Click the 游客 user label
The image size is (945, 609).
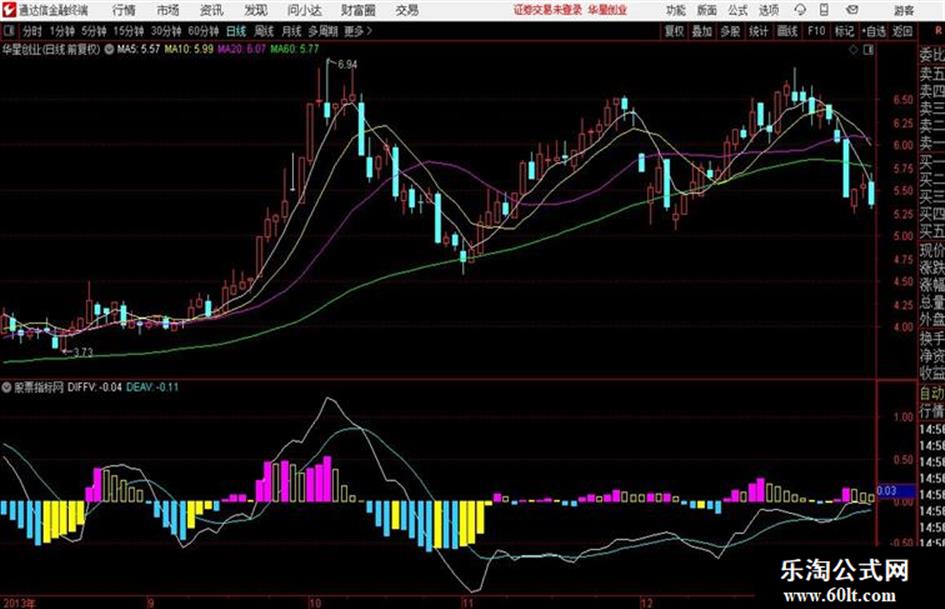click(x=903, y=10)
